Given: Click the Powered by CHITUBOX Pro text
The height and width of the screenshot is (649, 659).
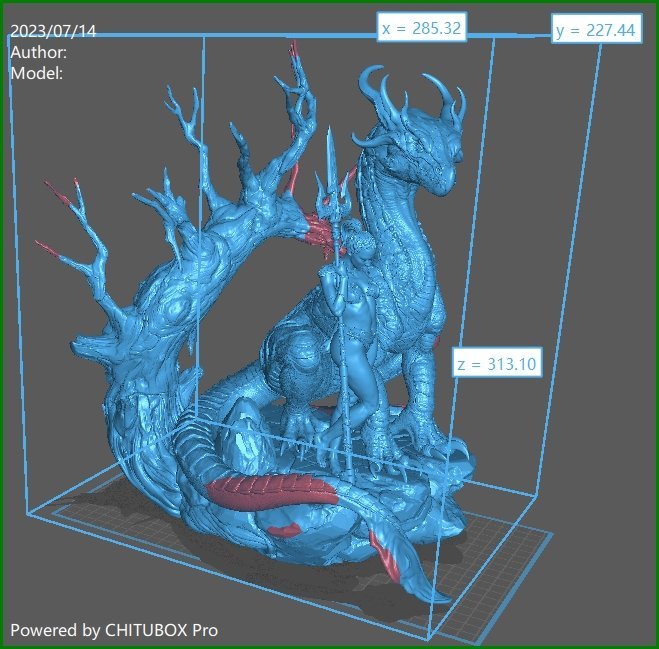Looking at the screenshot, I should tap(114, 630).
